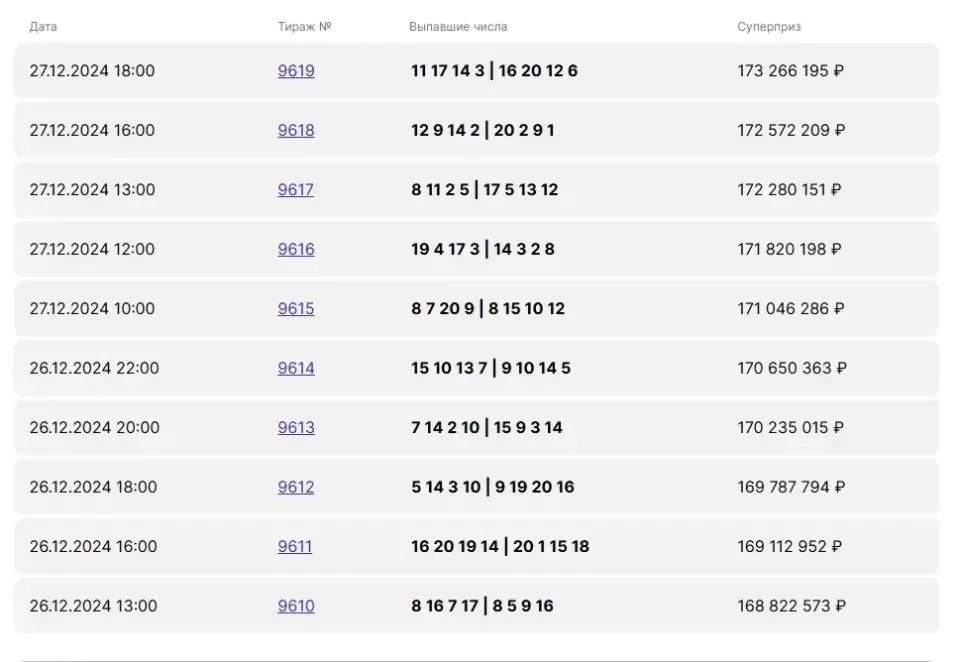Open draw number 9614 link

coord(296,368)
